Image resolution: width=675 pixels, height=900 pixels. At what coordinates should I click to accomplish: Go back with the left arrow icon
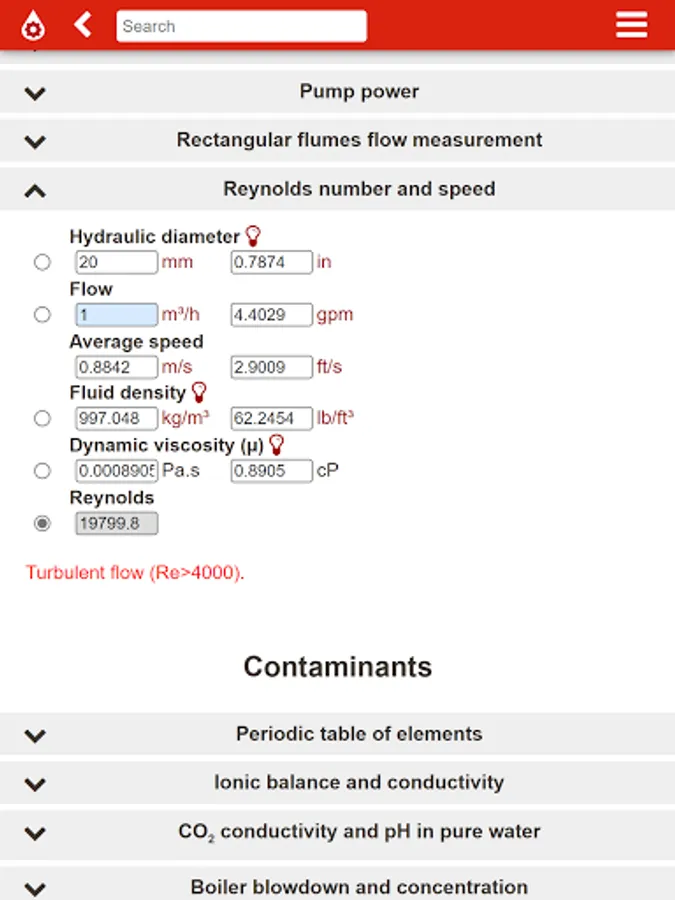point(83,24)
